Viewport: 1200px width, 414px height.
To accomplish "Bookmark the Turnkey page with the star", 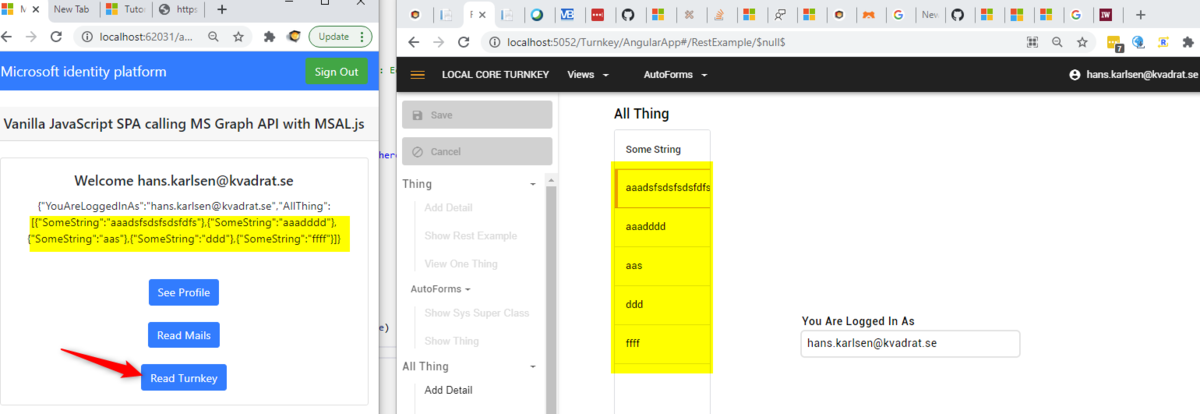I will click(1082, 42).
